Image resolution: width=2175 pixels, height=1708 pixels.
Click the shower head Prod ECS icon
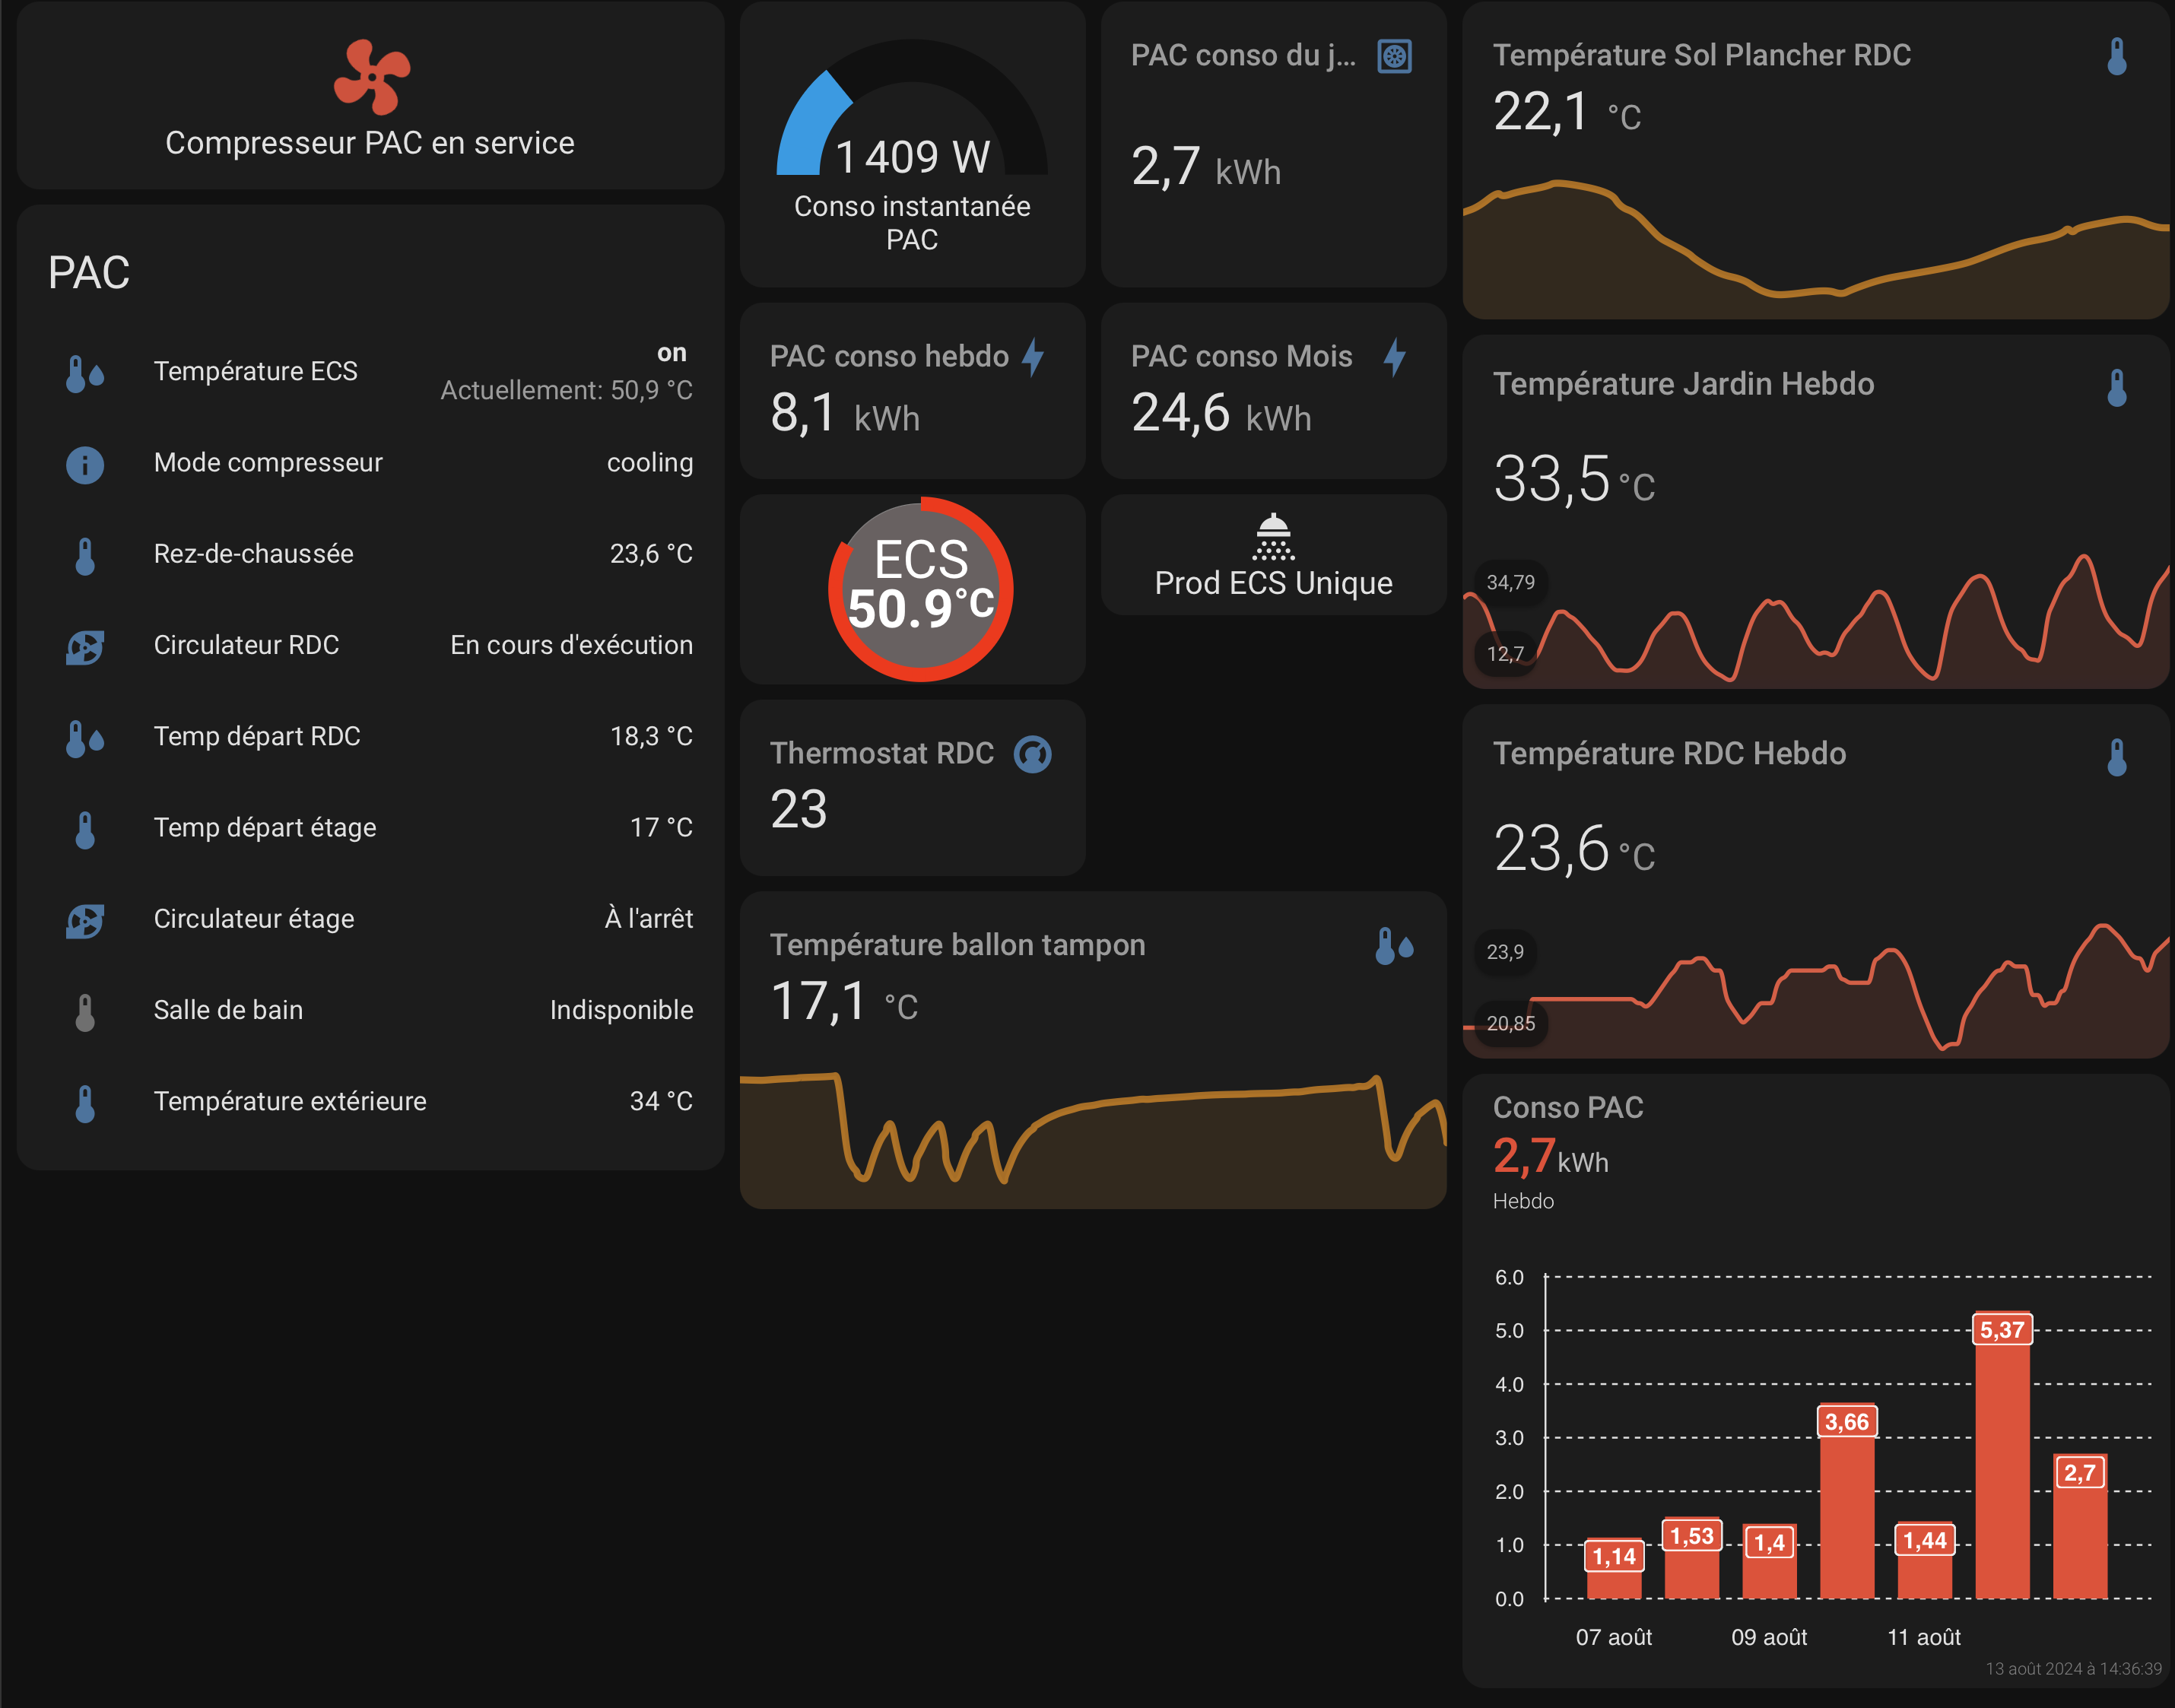coord(1273,537)
